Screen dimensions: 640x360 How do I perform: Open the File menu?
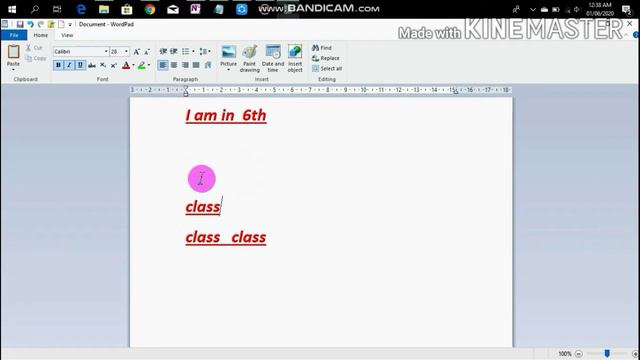(x=14, y=35)
